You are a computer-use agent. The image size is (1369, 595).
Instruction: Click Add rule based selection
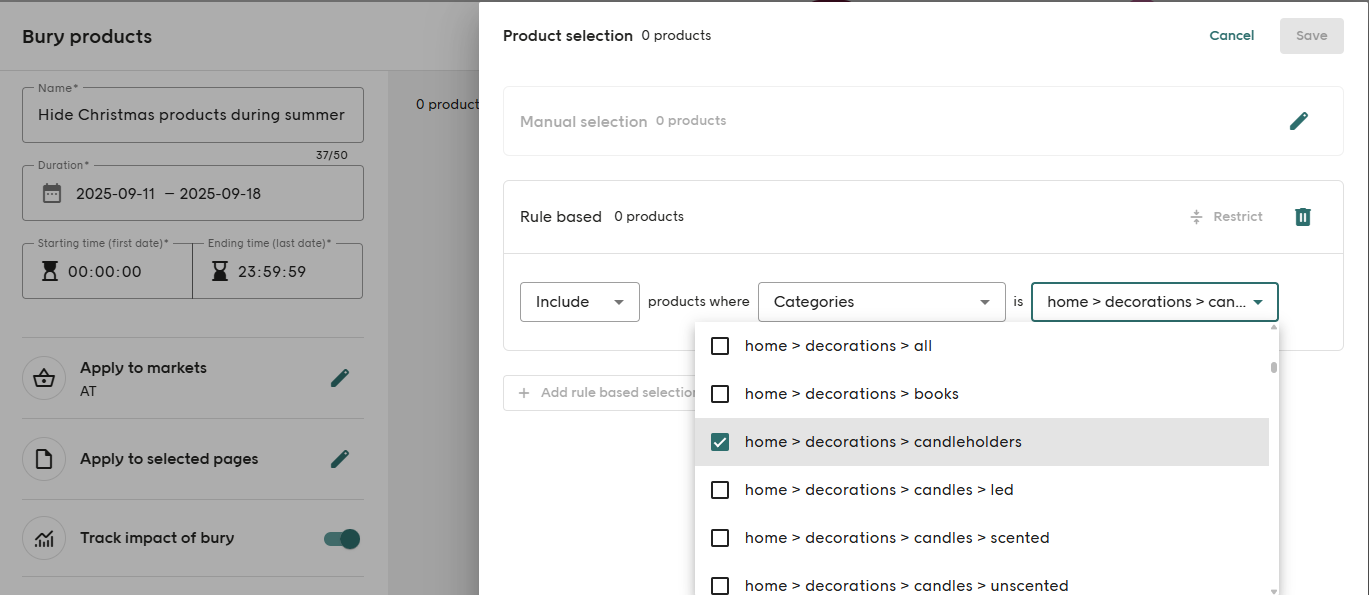(600, 392)
